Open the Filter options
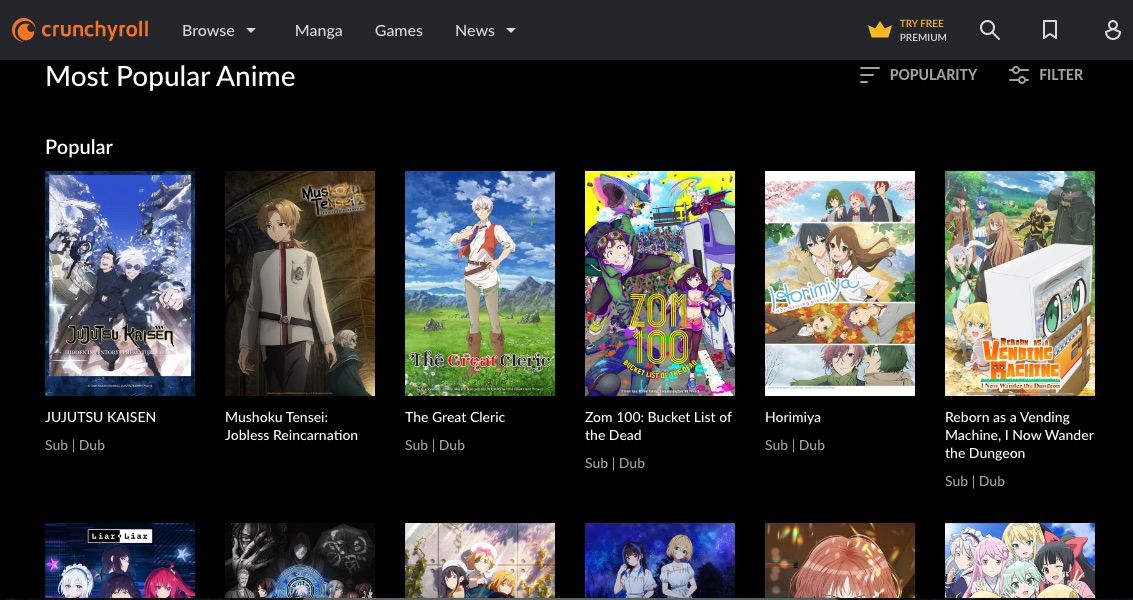The width and height of the screenshot is (1133, 600). [1046, 74]
